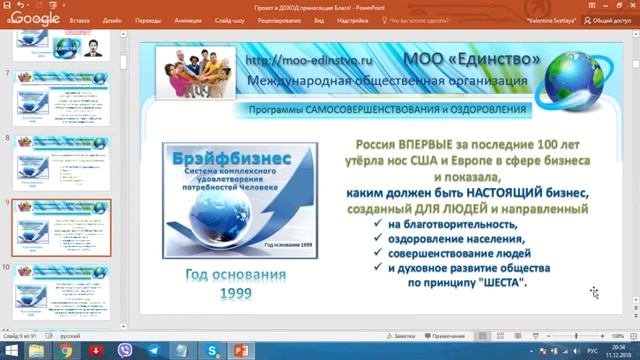Select slide 9 thumbnail
The width and height of the screenshot is (640, 360).
(61, 228)
